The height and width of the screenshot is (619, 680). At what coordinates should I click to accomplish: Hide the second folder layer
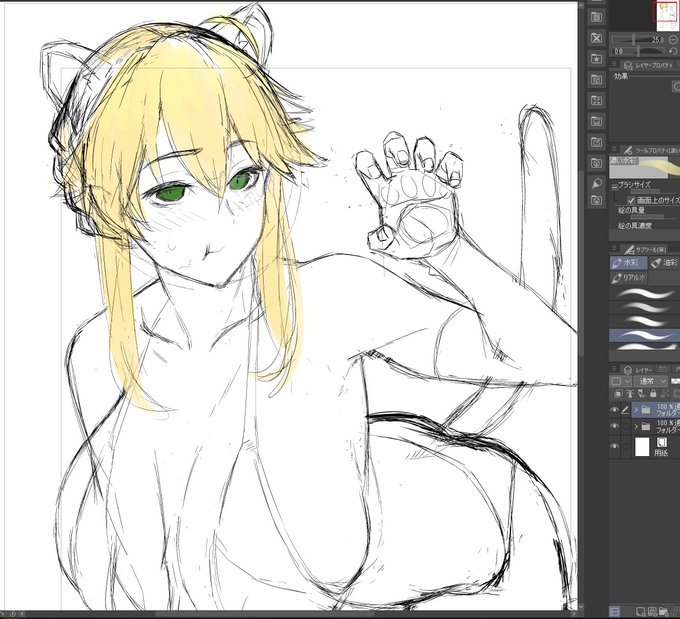coord(614,426)
